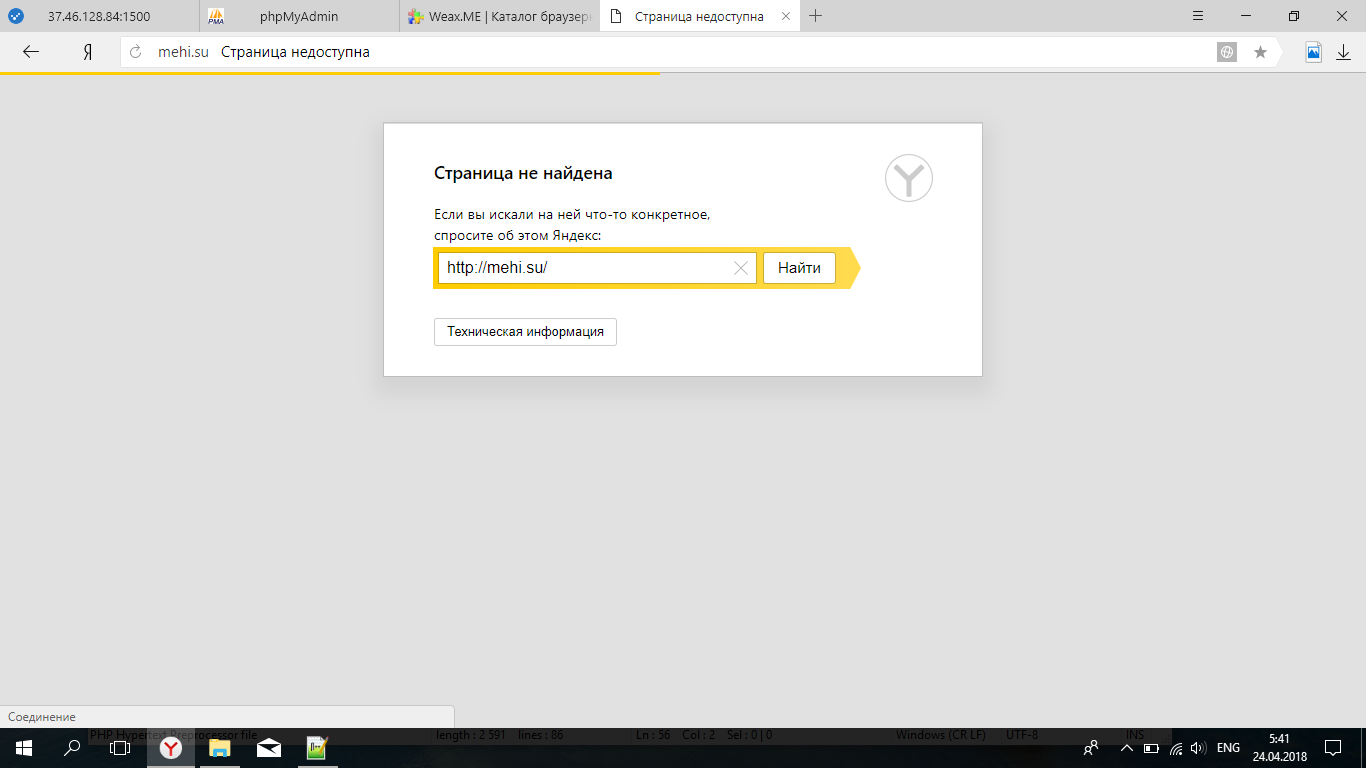Reload the mehi.su page

pyautogui.click(x=137, y=52)
